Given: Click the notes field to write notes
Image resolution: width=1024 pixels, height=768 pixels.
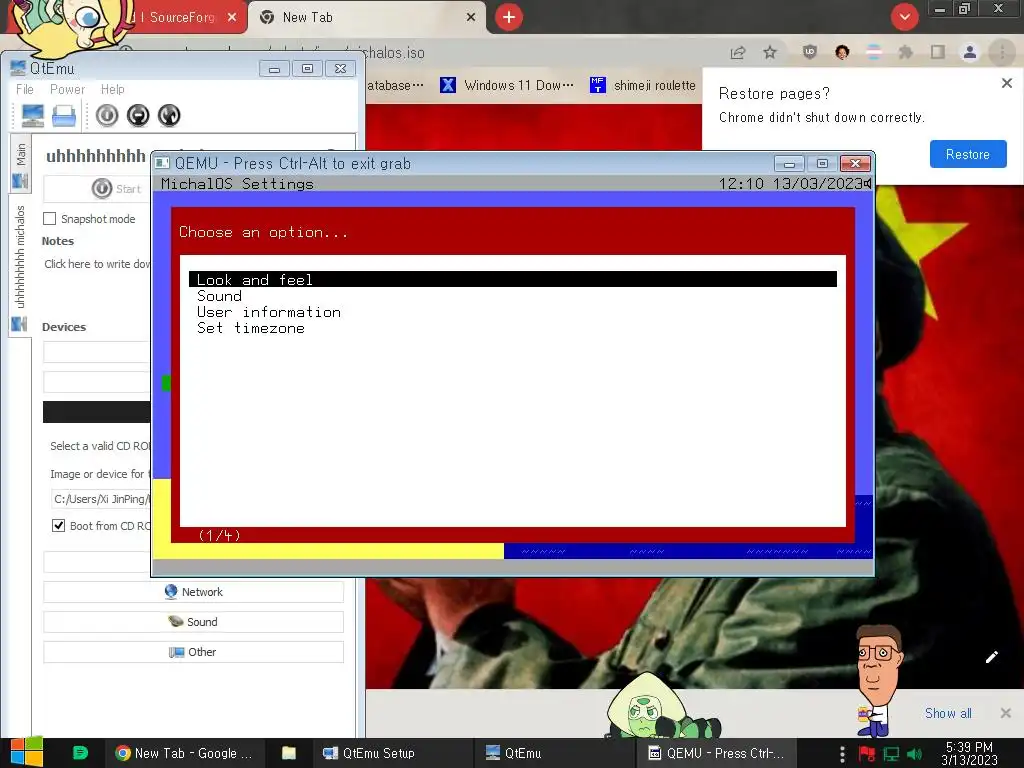Looking at the screenshot, I should 97,264.
